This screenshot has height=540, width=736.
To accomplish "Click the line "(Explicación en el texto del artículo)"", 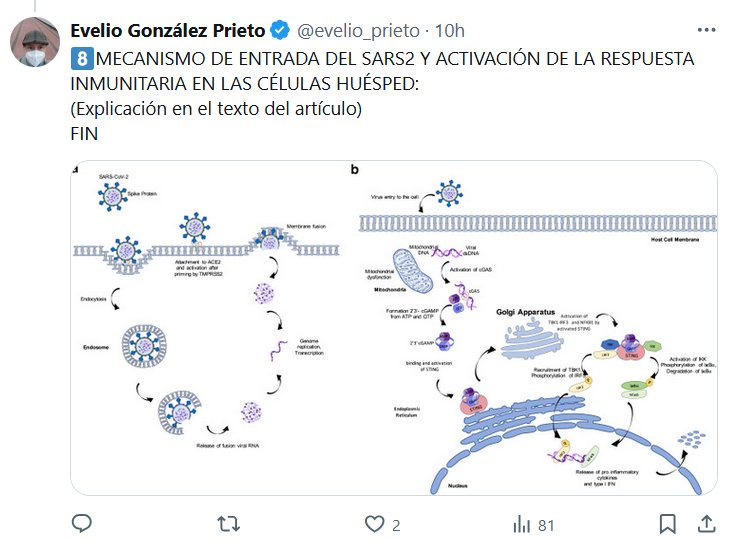I will pos(215,108).
